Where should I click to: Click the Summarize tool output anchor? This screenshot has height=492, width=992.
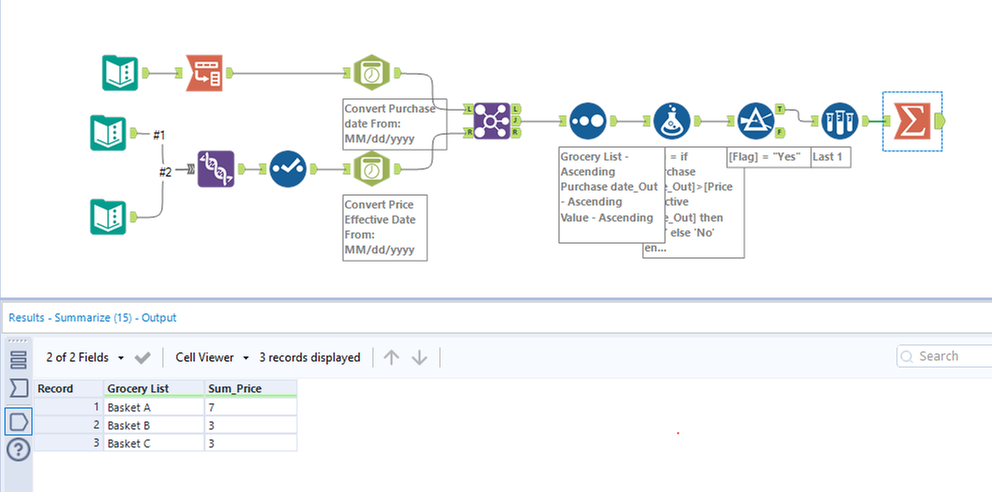click(x=939, y=120)
